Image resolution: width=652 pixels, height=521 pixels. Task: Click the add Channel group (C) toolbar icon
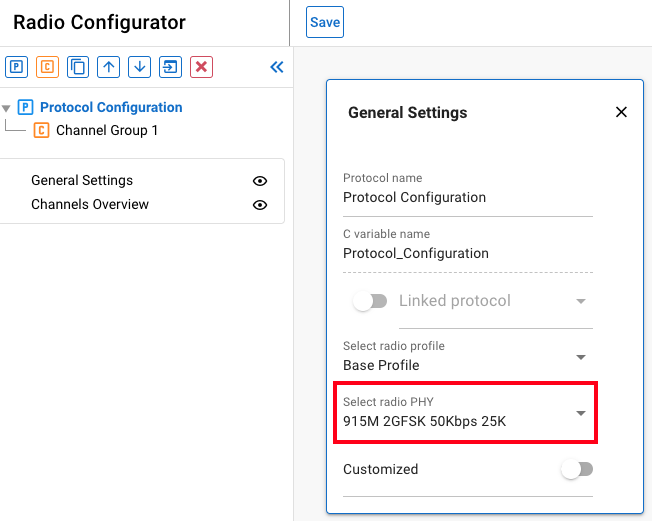pyautogui.click(x=47, y=67)
